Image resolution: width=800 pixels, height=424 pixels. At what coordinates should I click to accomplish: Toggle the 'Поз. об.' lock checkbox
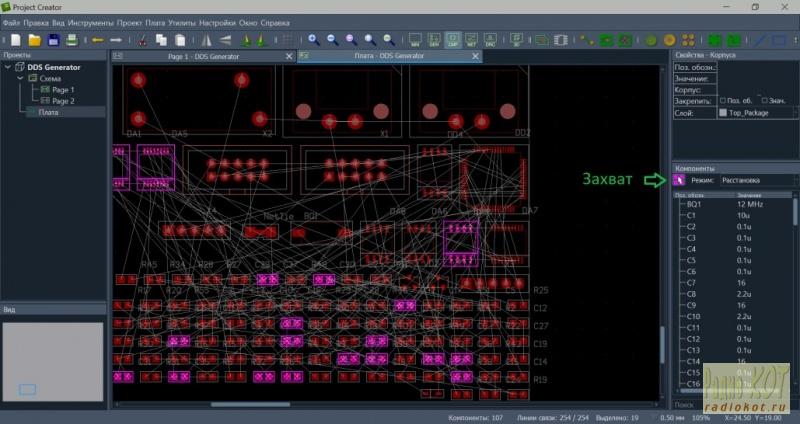point(722,101)
